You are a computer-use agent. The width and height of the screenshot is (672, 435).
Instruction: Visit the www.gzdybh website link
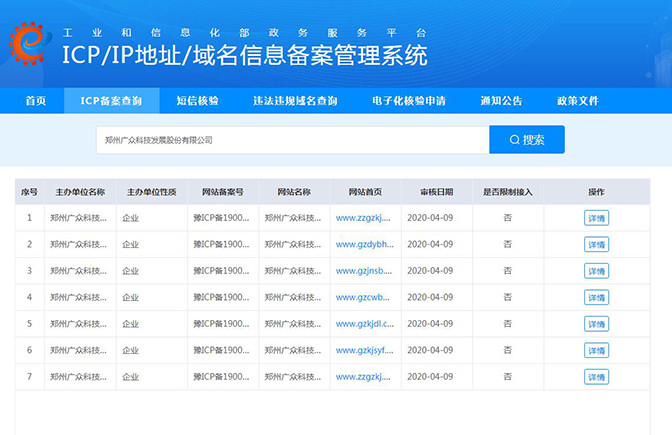(363, 244)
